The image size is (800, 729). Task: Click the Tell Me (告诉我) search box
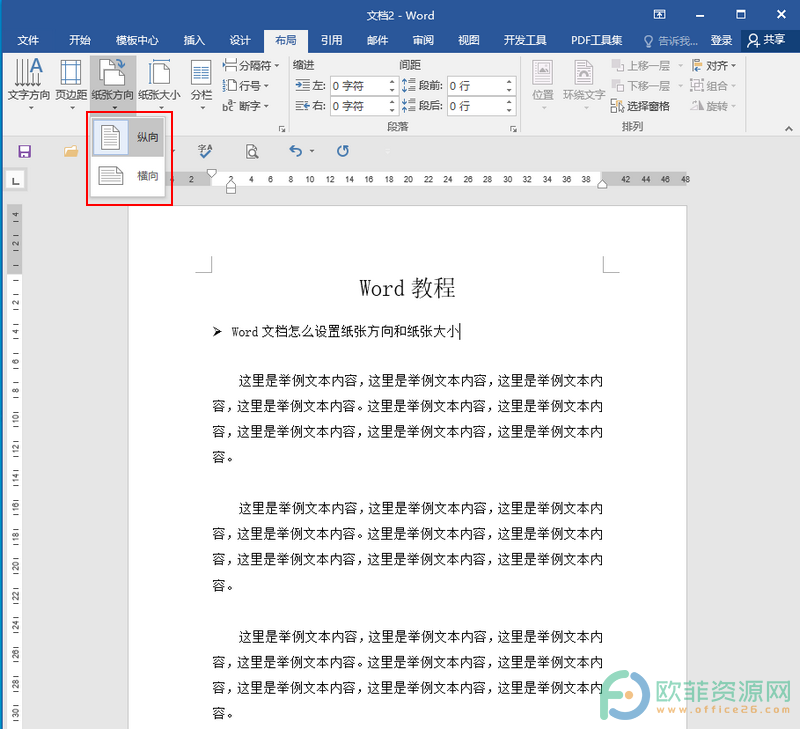671,41
